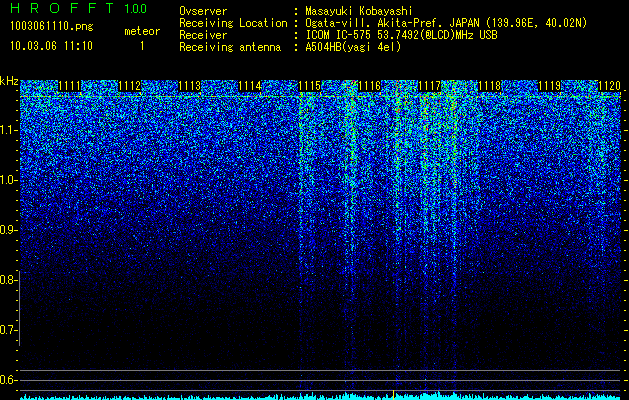Click the 1.1 frequency axis label
The height and width of the screenshot is (400, 629).
click(x=8, y=130)
